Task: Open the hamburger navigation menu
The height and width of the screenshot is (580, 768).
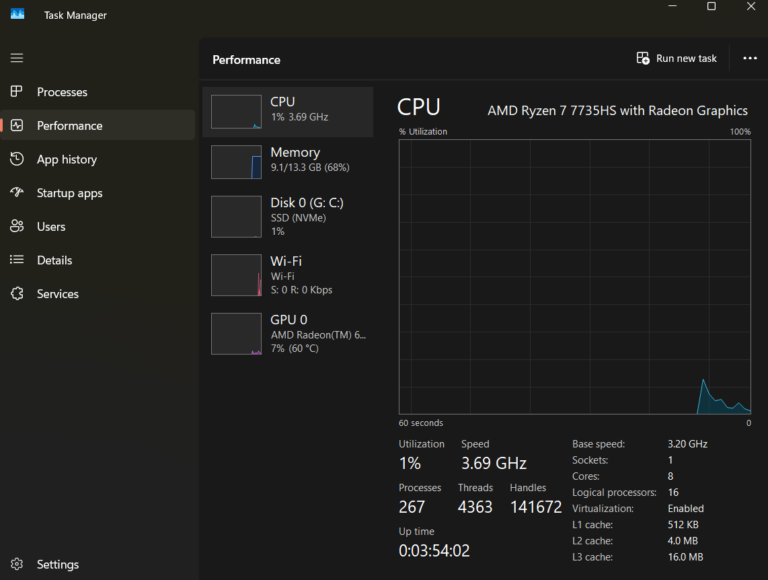Action: coord(17,58)
